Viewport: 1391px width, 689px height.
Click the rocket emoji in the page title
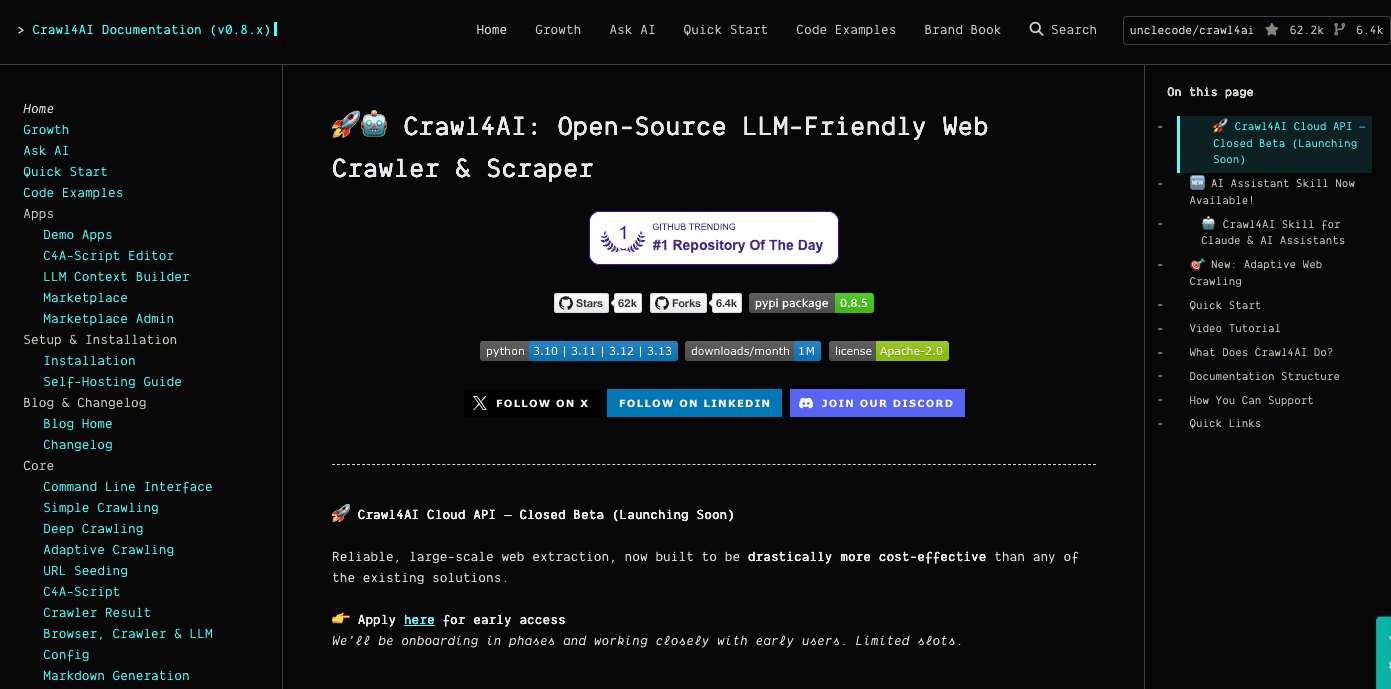click(x=343, y=125)
